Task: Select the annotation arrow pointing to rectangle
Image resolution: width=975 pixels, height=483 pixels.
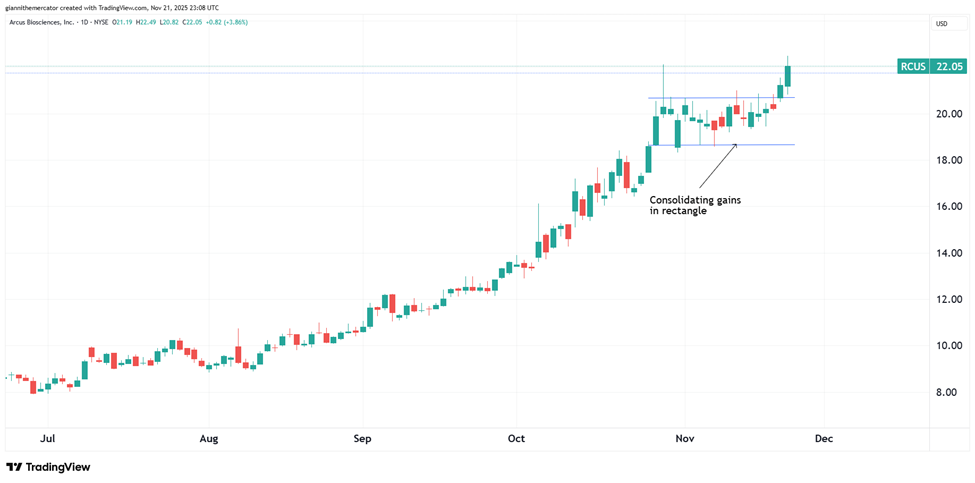Action: coord(717,165)
